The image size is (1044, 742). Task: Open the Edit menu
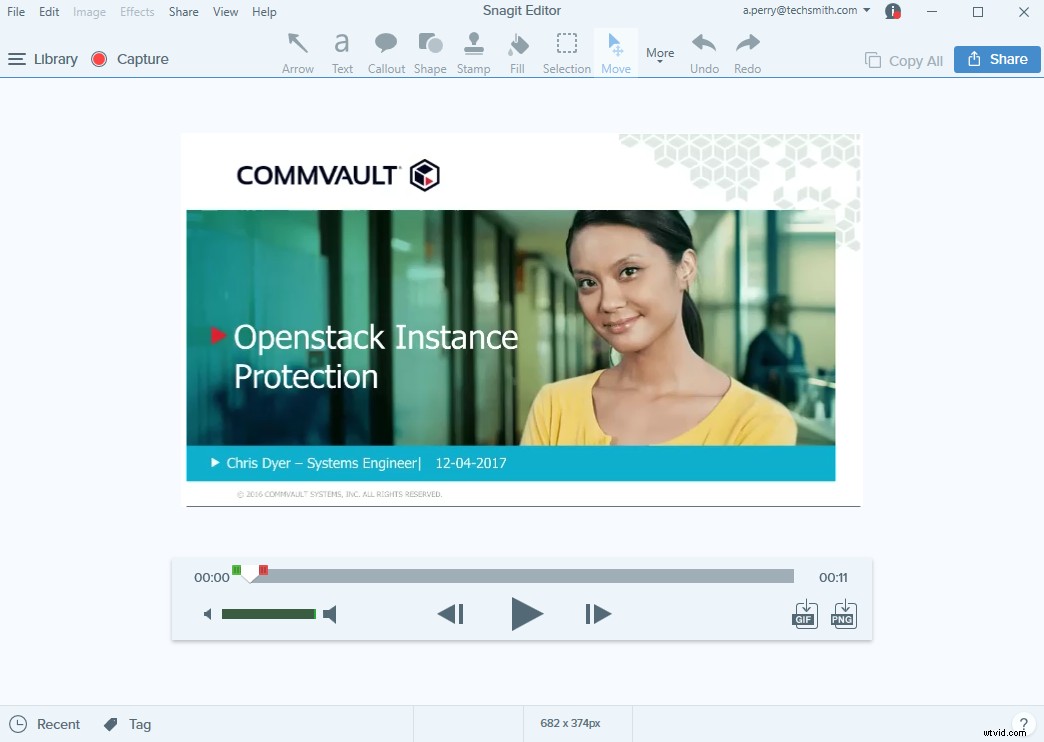pos(48,11)
